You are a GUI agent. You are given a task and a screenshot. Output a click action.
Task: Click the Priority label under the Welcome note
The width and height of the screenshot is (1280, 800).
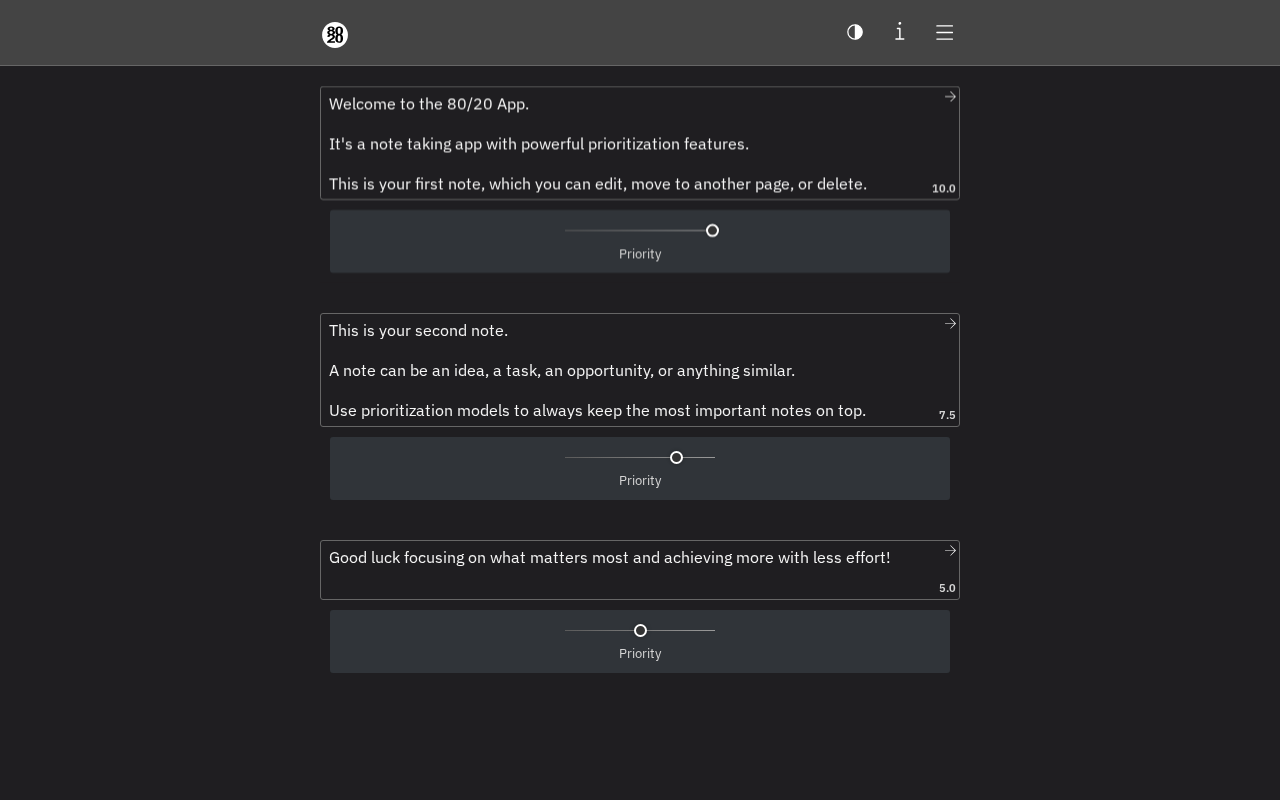click(640, 254)
